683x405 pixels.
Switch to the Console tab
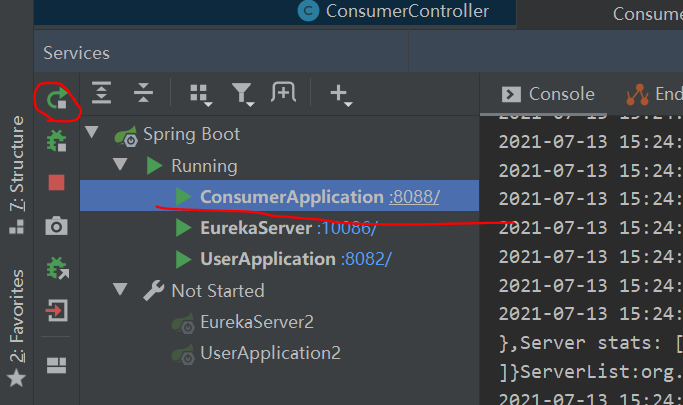coord(548,94)
